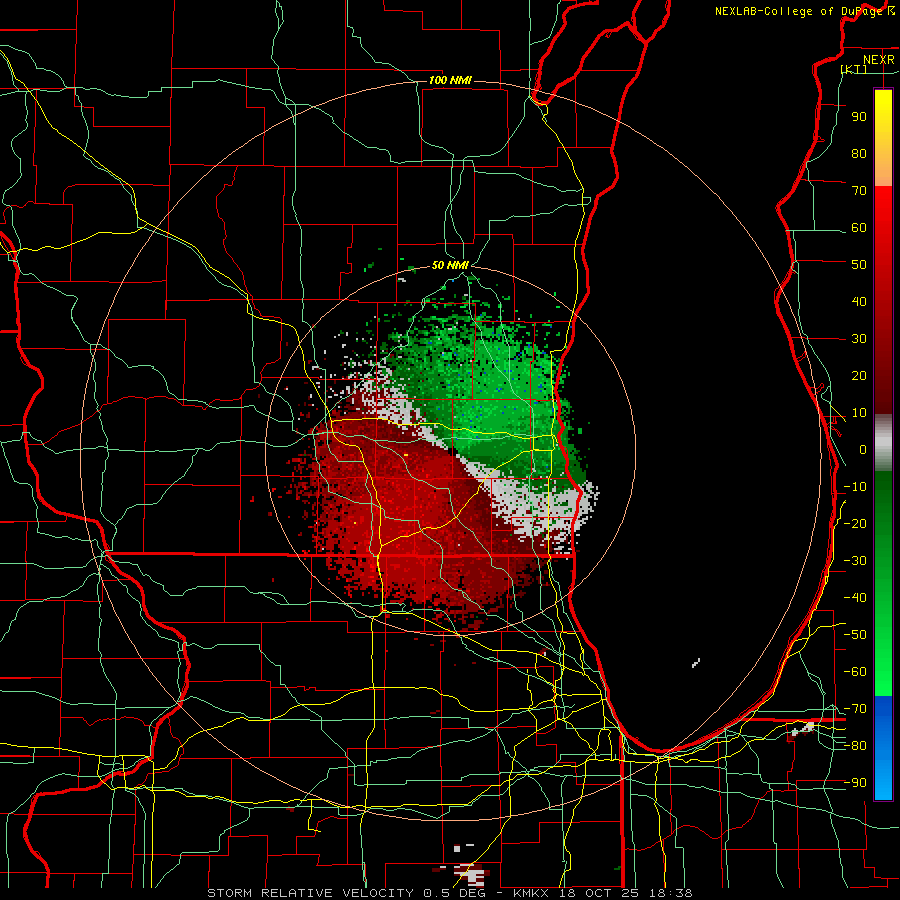The height and width of the screenshot is (900, 900).
Task: Click the -10 knot scale label
Action: pos(855,487)
